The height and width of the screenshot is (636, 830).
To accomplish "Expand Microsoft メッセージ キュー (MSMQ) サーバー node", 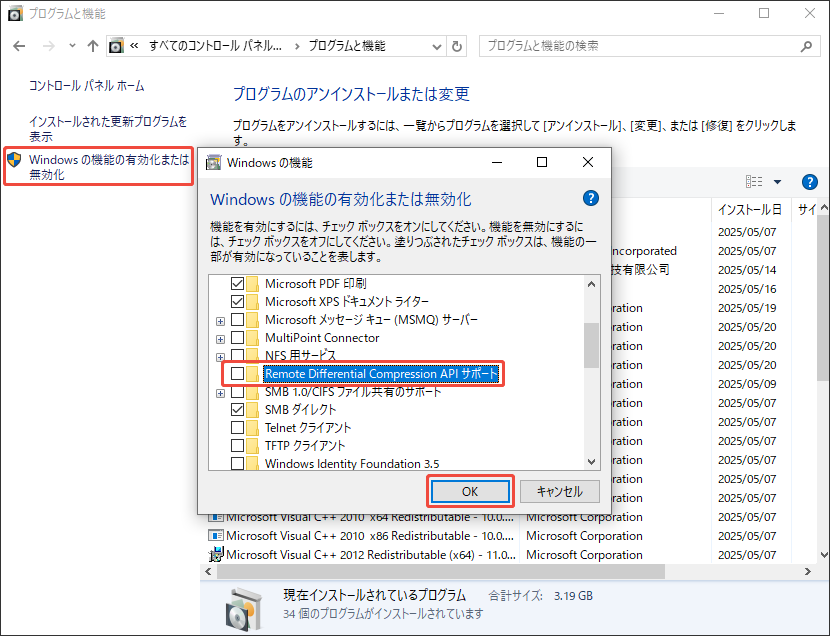I will 220,321.
